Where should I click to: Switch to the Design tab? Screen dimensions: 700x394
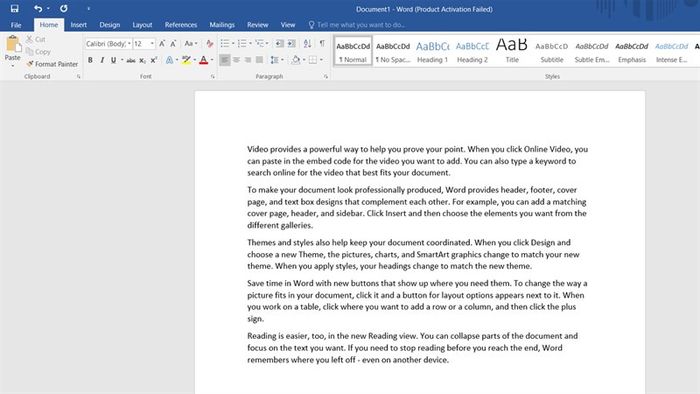(110, 25)
